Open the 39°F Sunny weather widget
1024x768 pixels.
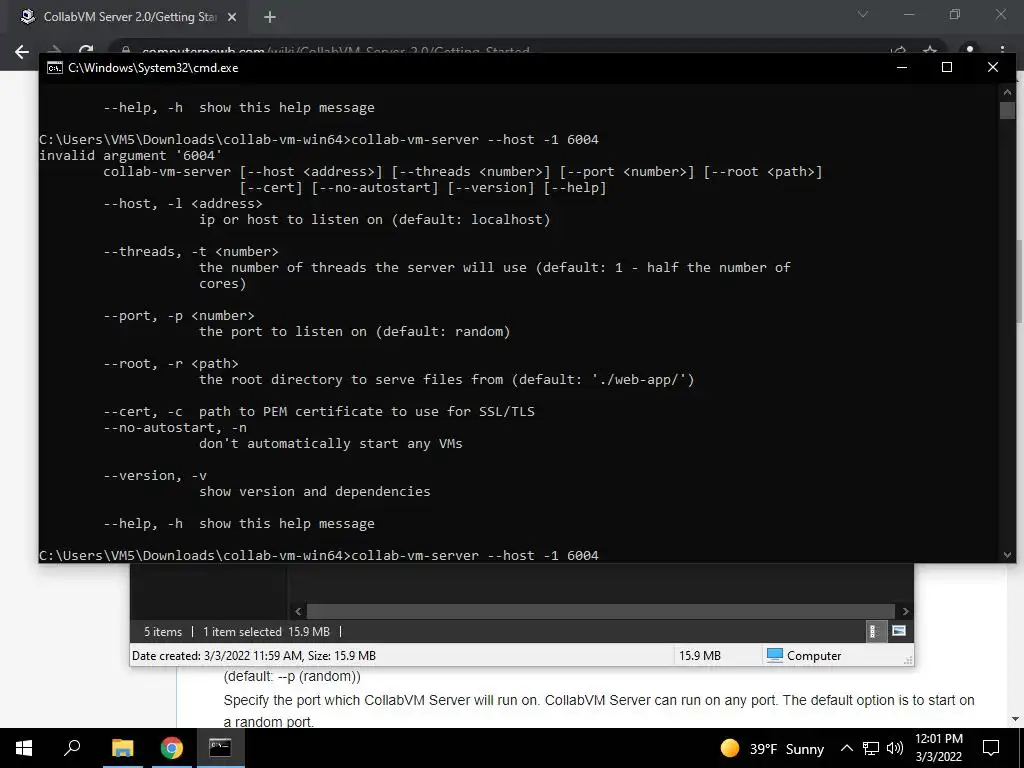click(771, 748)
